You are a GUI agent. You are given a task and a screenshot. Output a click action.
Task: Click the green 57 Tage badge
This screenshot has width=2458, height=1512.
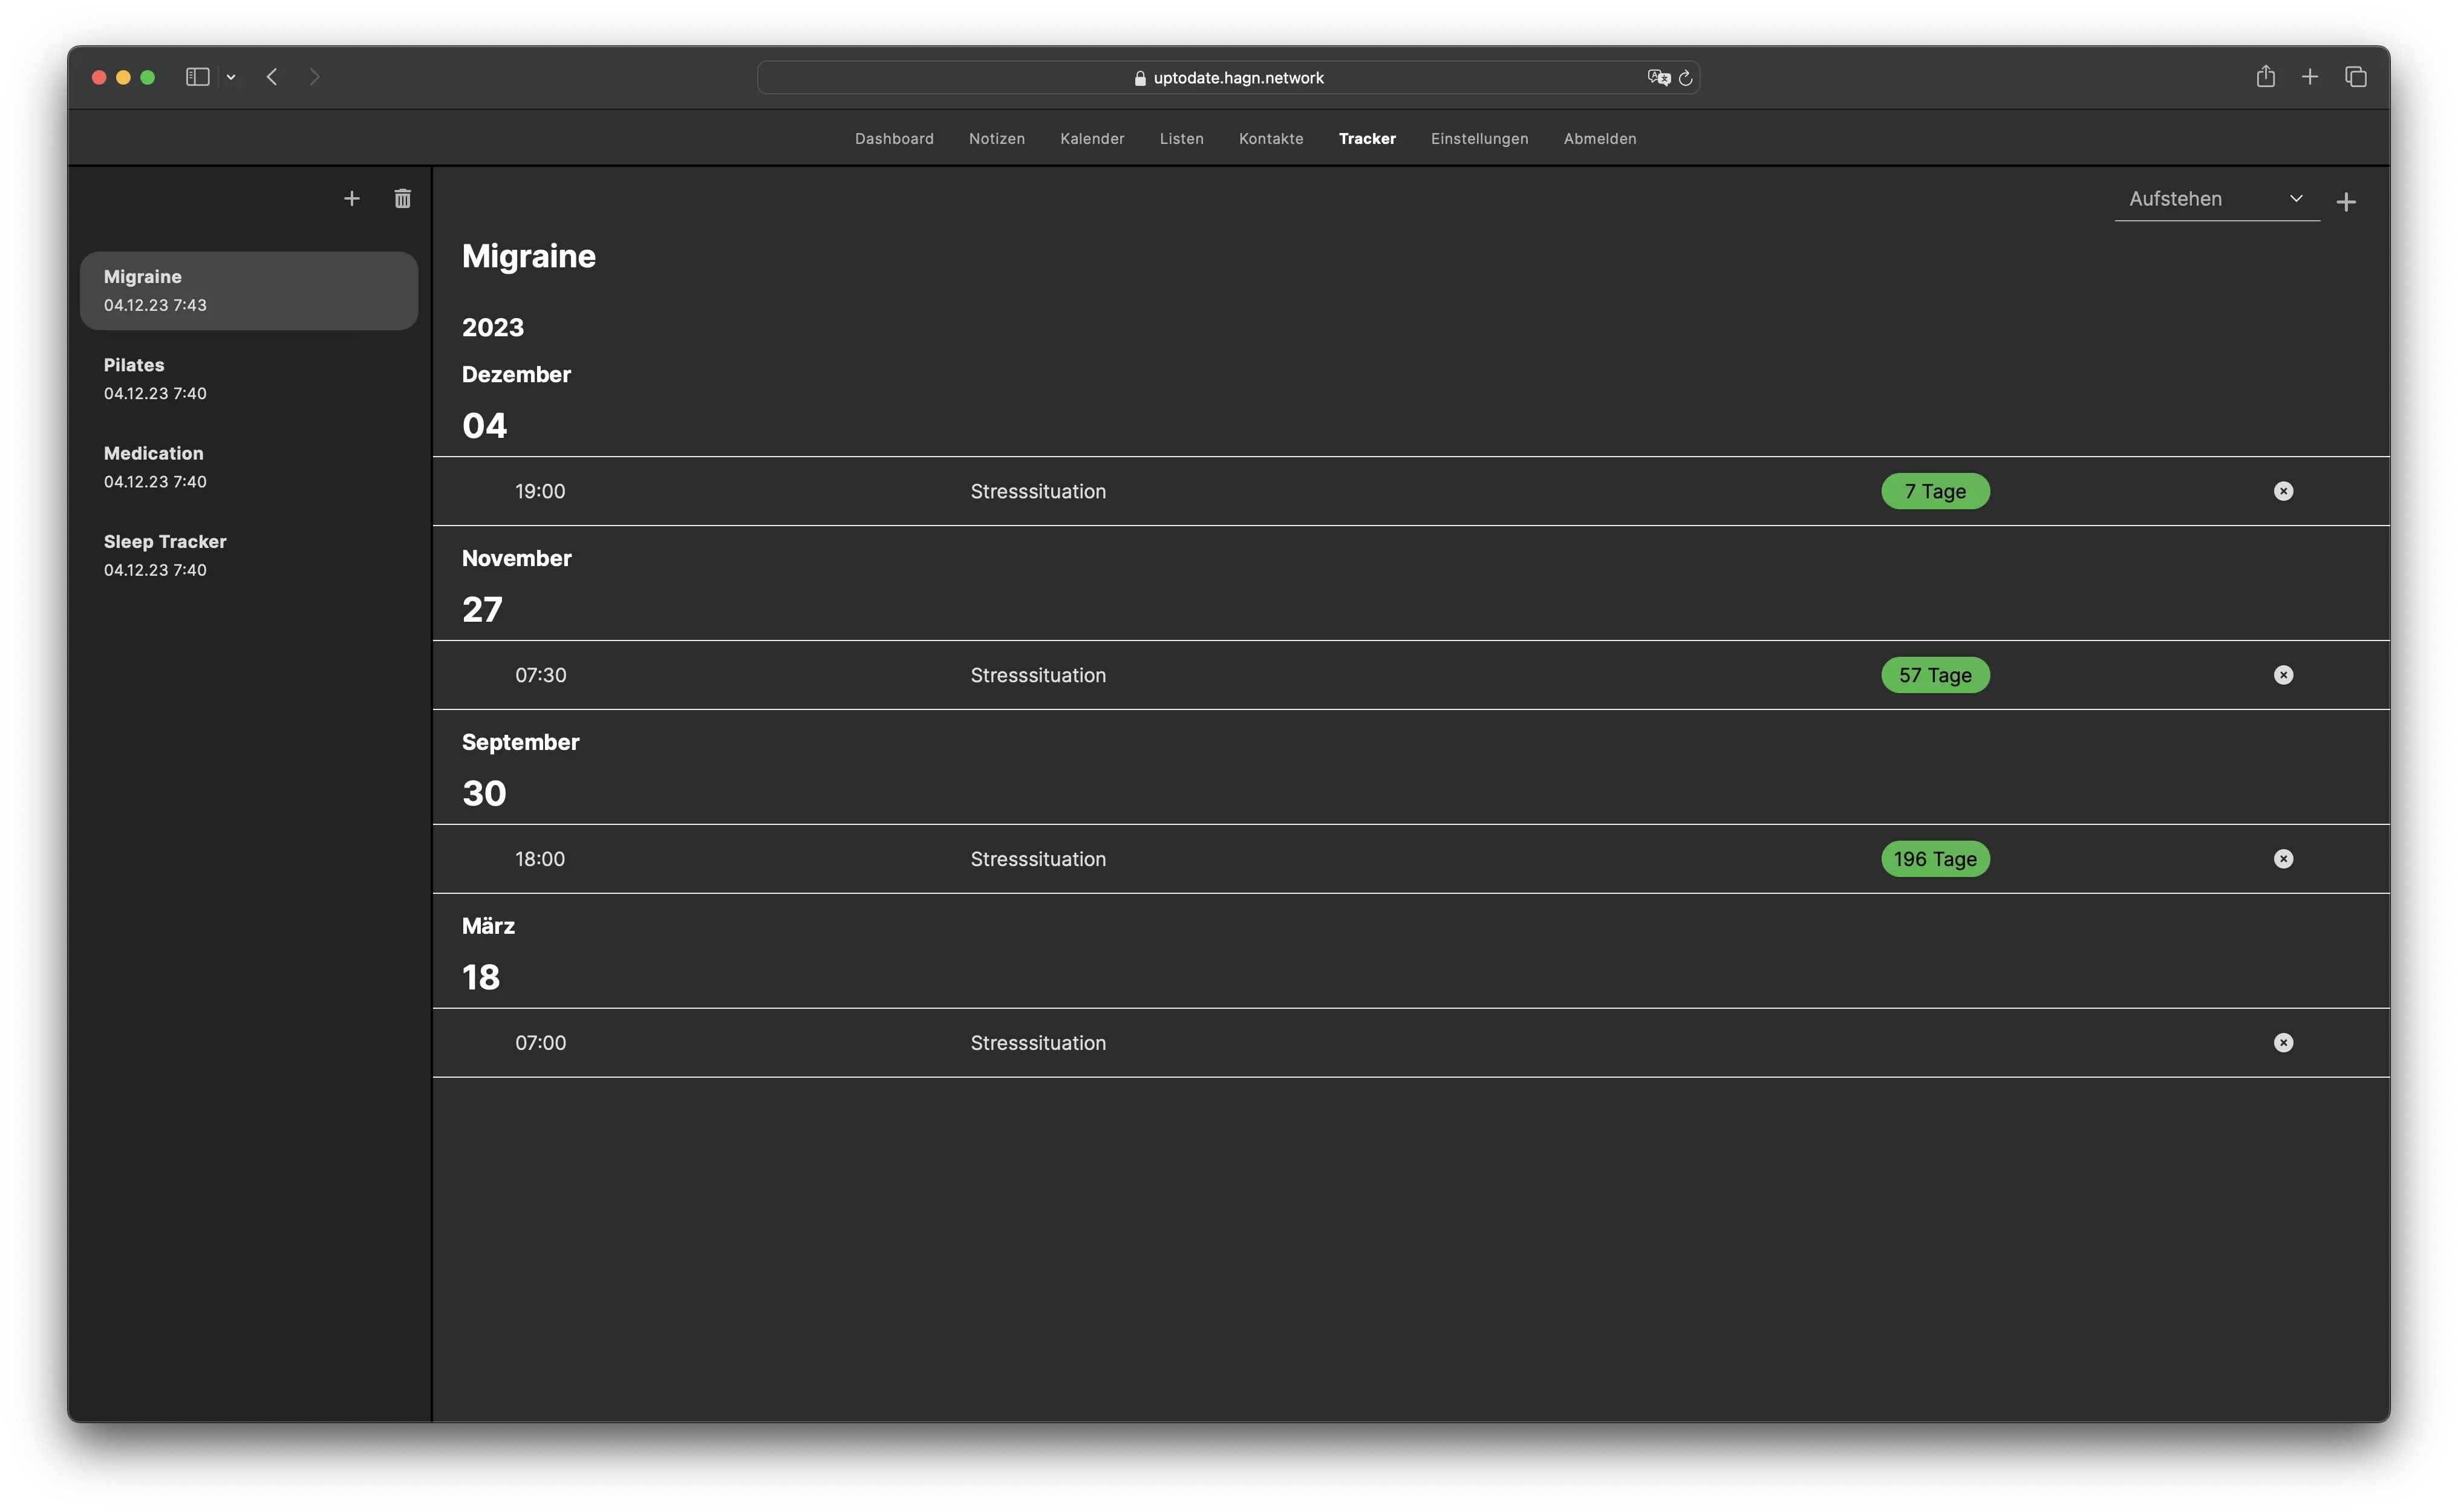(x=1934, y=675)
